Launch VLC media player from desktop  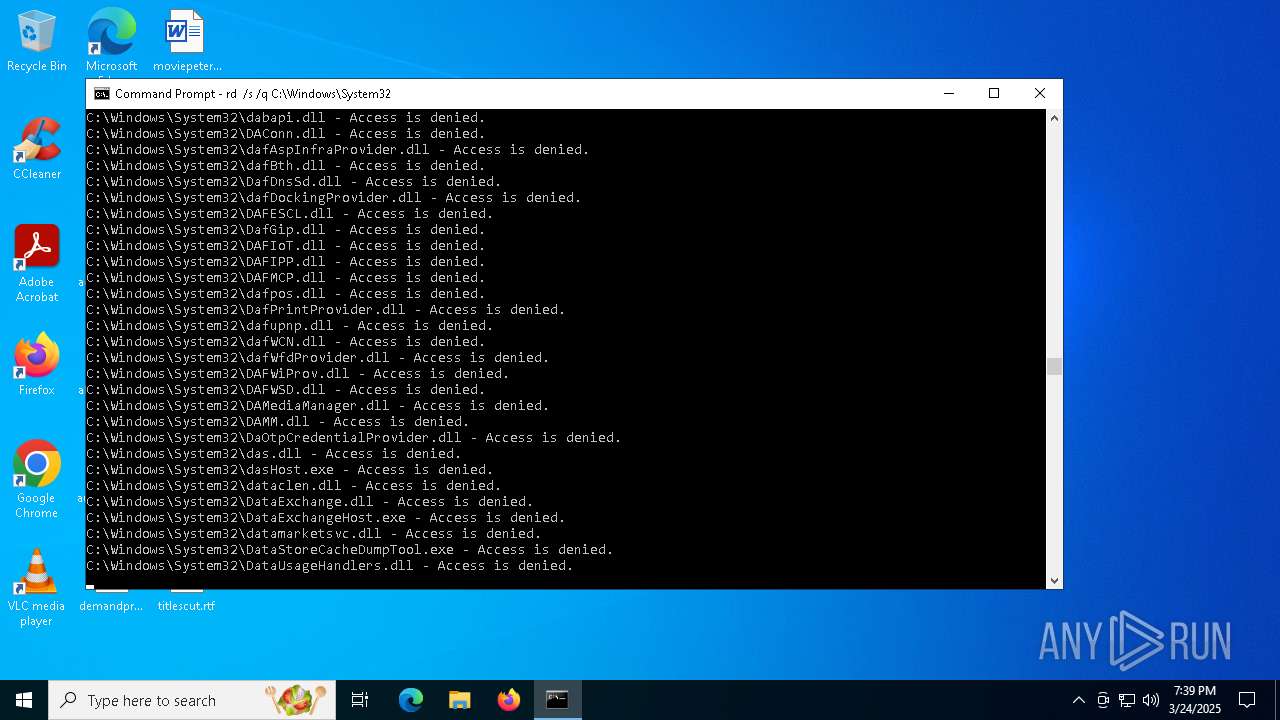pyautogui.click(x=37, y=588)
